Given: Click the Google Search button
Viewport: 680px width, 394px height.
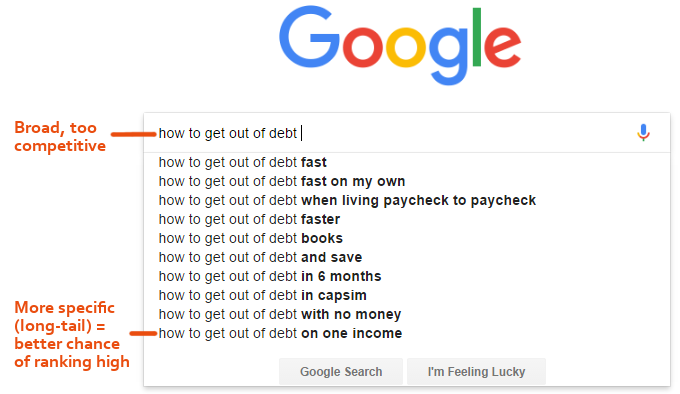Looking at the screenshot, I should [341, 371].
